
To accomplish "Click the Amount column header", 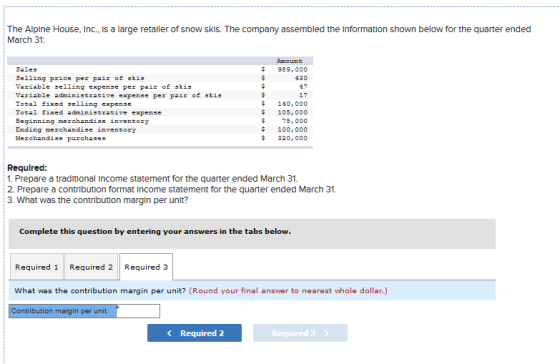I will click(x=289, y=61).
